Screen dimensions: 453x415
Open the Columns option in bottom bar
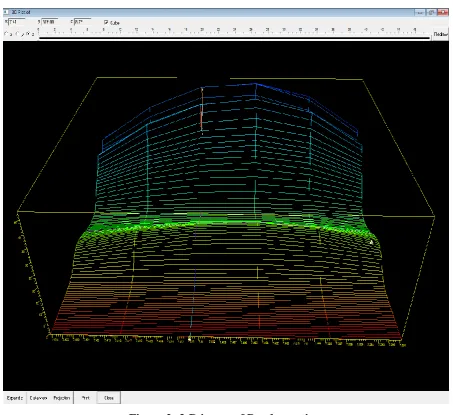click(x=38, y=398)
